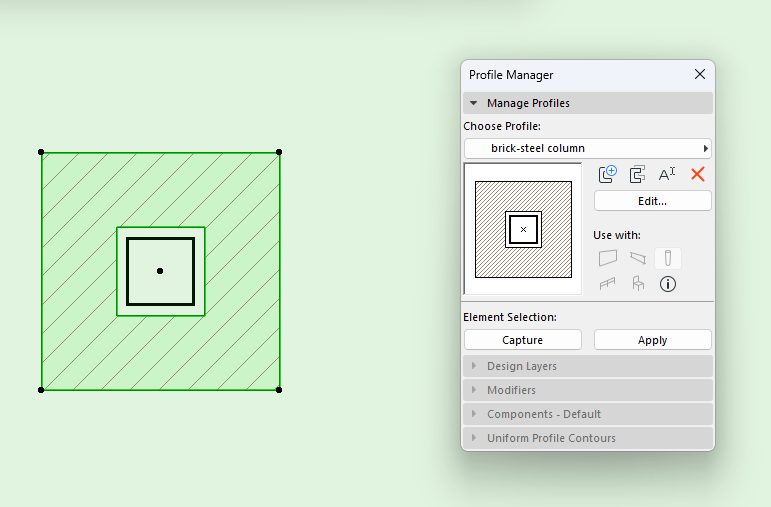Expand Uniform Profile Contours section
The height and width of the screenshot is (507, 771).
(588, 438)
